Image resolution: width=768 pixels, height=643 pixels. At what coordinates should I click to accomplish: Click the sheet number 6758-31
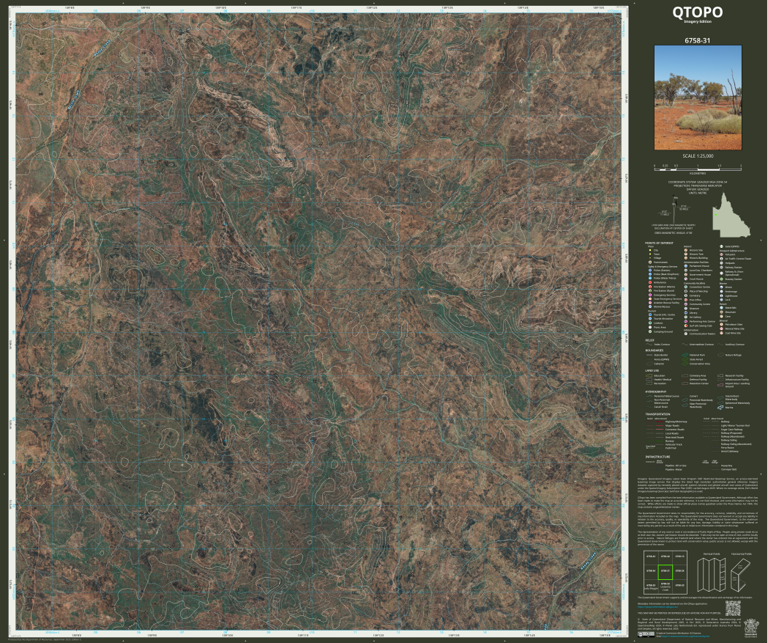[x=697, y=40]
